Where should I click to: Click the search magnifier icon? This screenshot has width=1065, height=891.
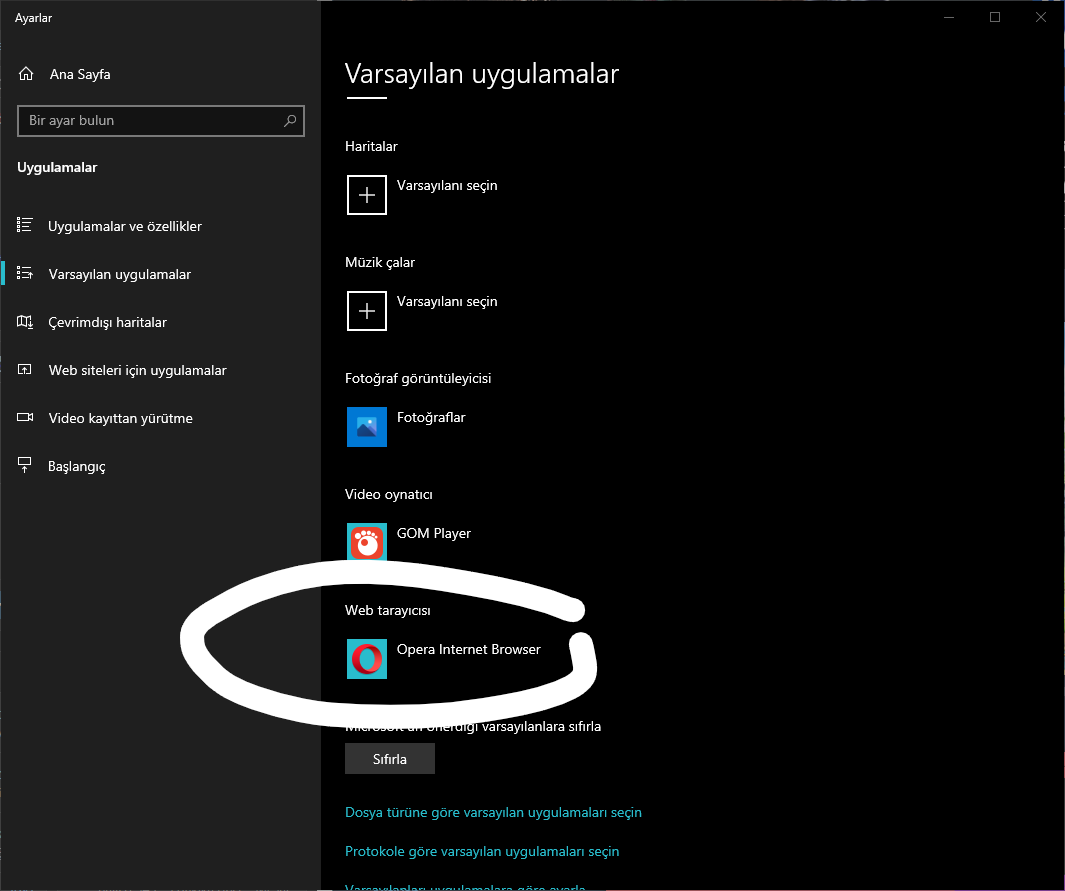[290, 121]
